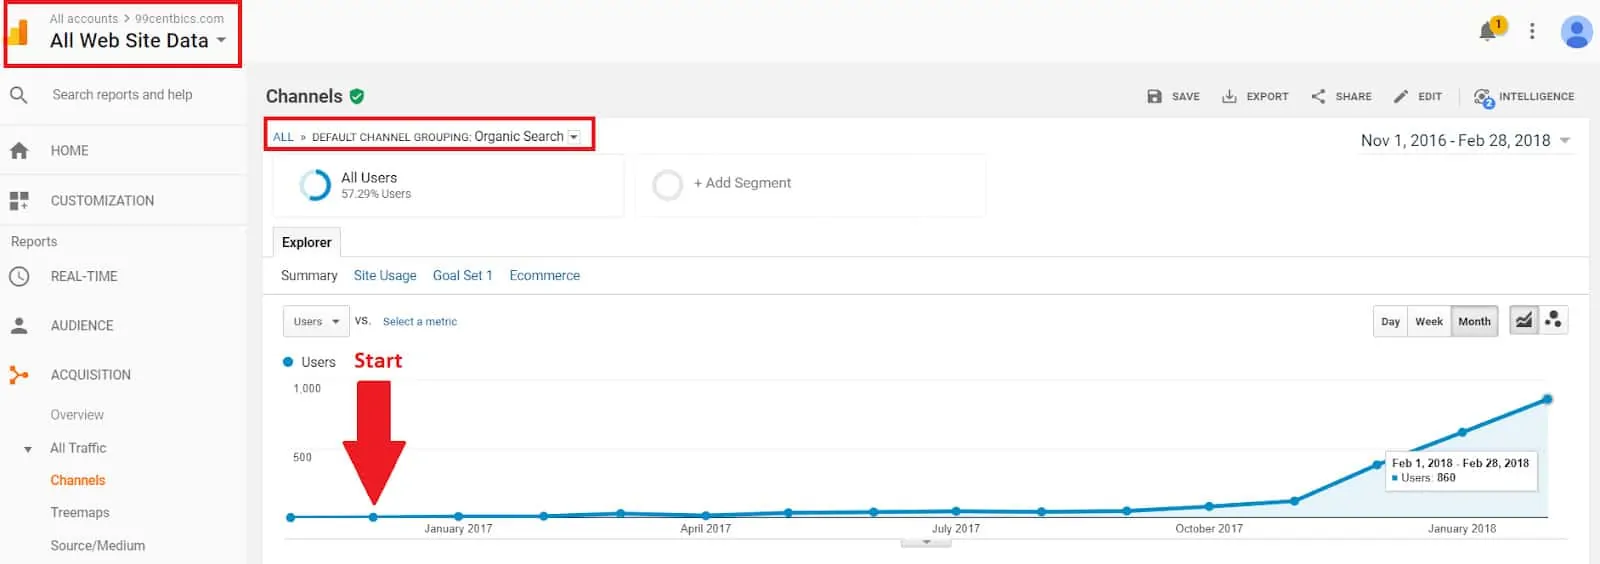This screenshot has width=1600, height=564.
Task: Click the search reports and help field
Action: click(122, 95)
